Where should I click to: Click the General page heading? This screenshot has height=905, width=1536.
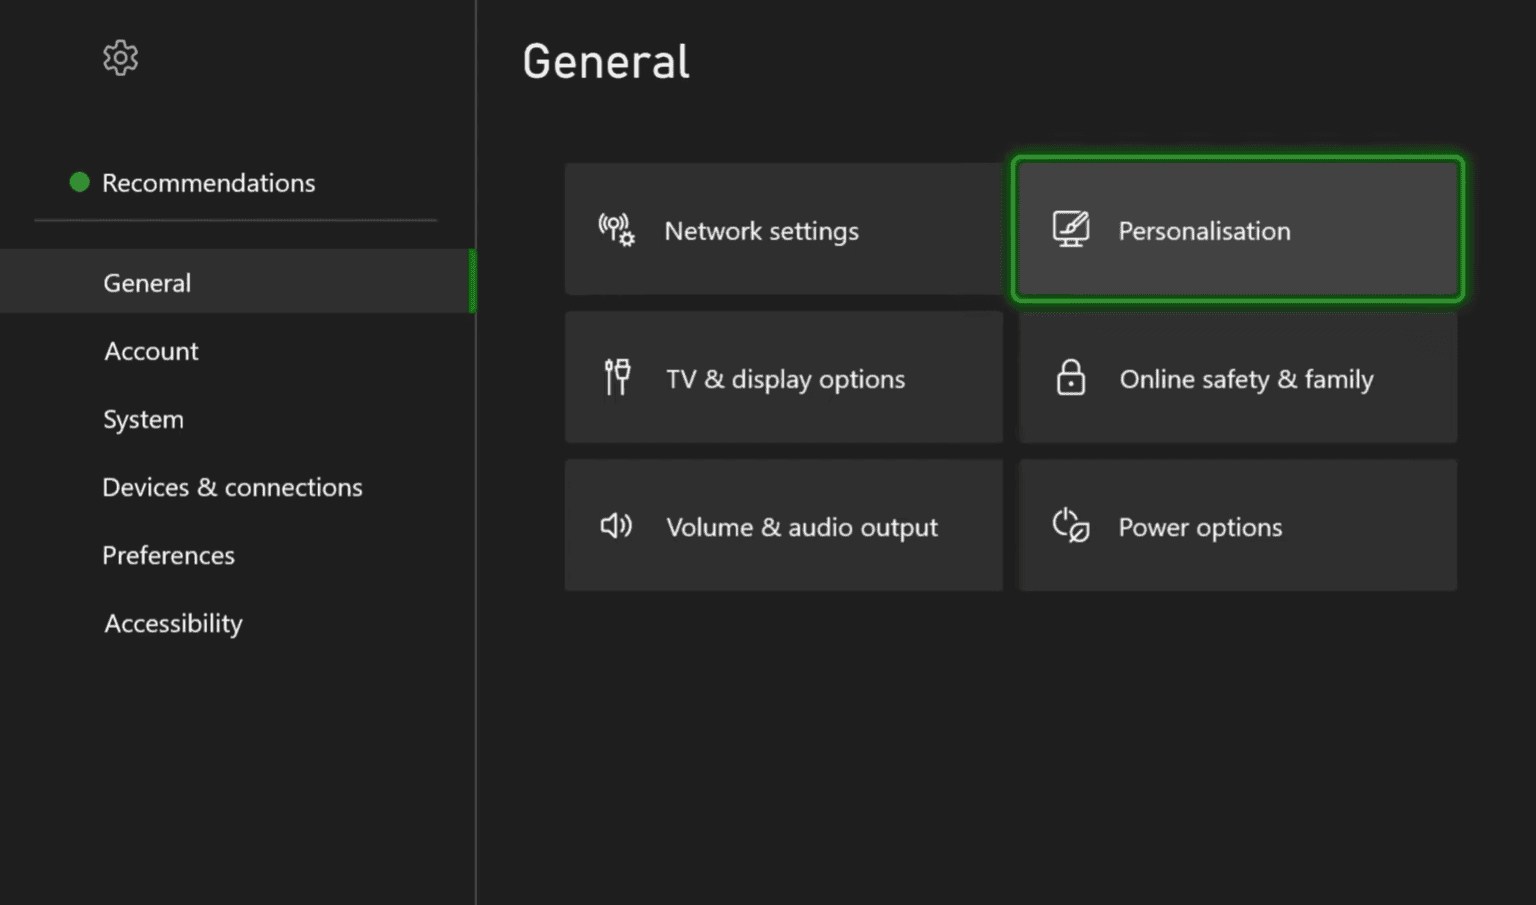click(x=606, y=61)
